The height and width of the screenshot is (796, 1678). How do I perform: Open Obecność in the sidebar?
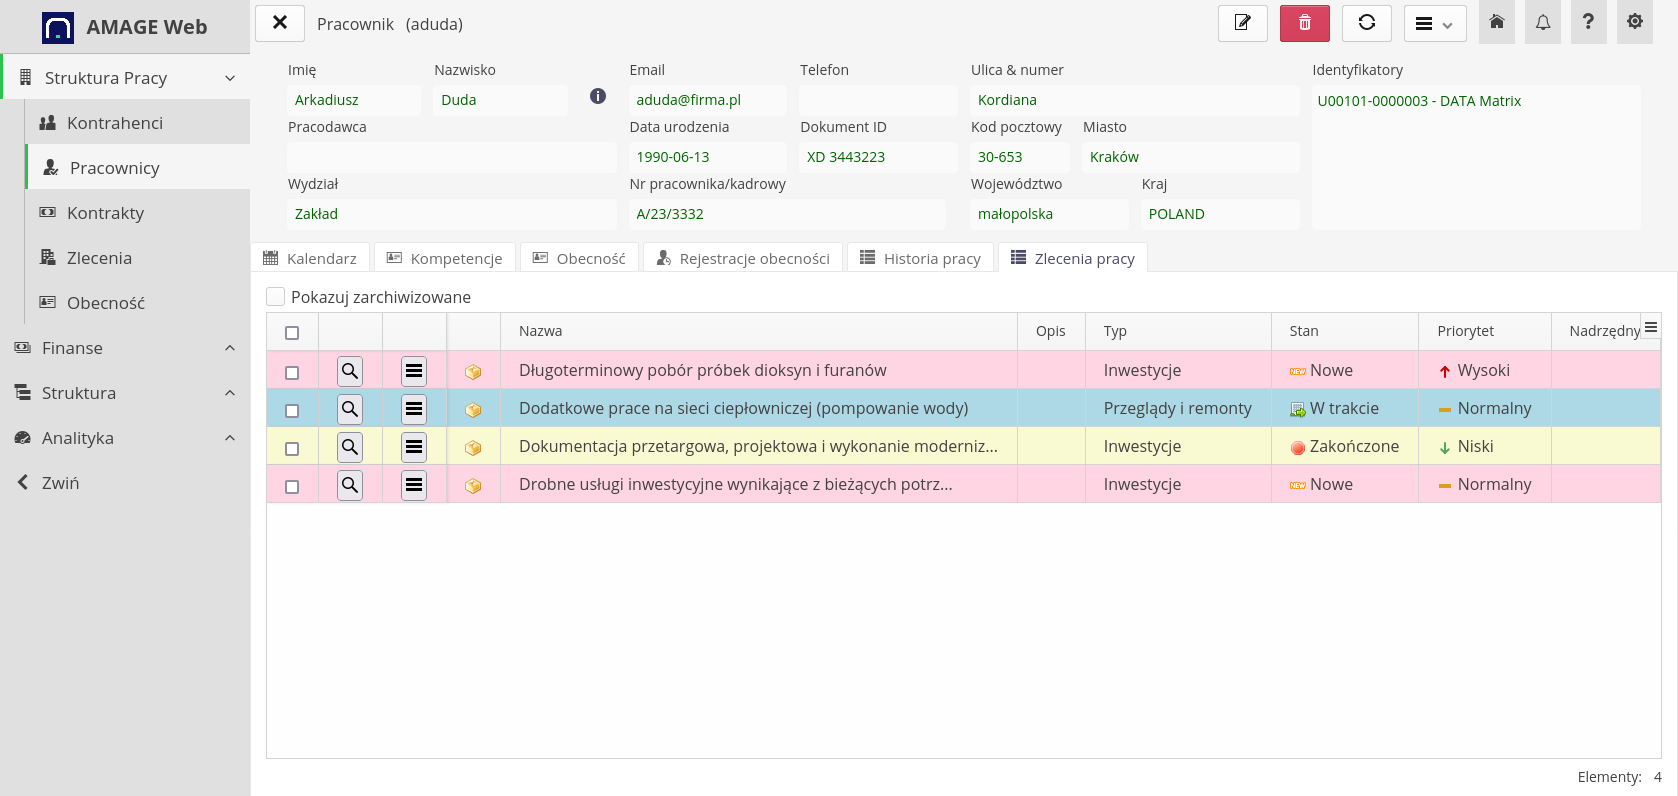pyautogui.click(x=137, y=303)
